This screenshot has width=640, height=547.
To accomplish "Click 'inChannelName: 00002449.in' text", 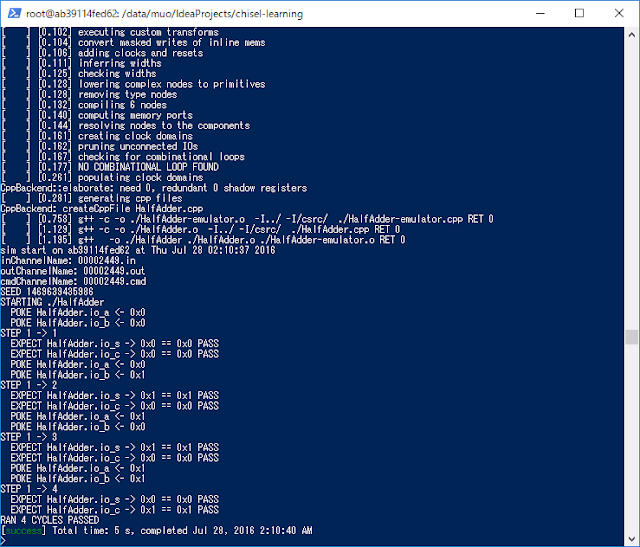I will click(68, 261).
